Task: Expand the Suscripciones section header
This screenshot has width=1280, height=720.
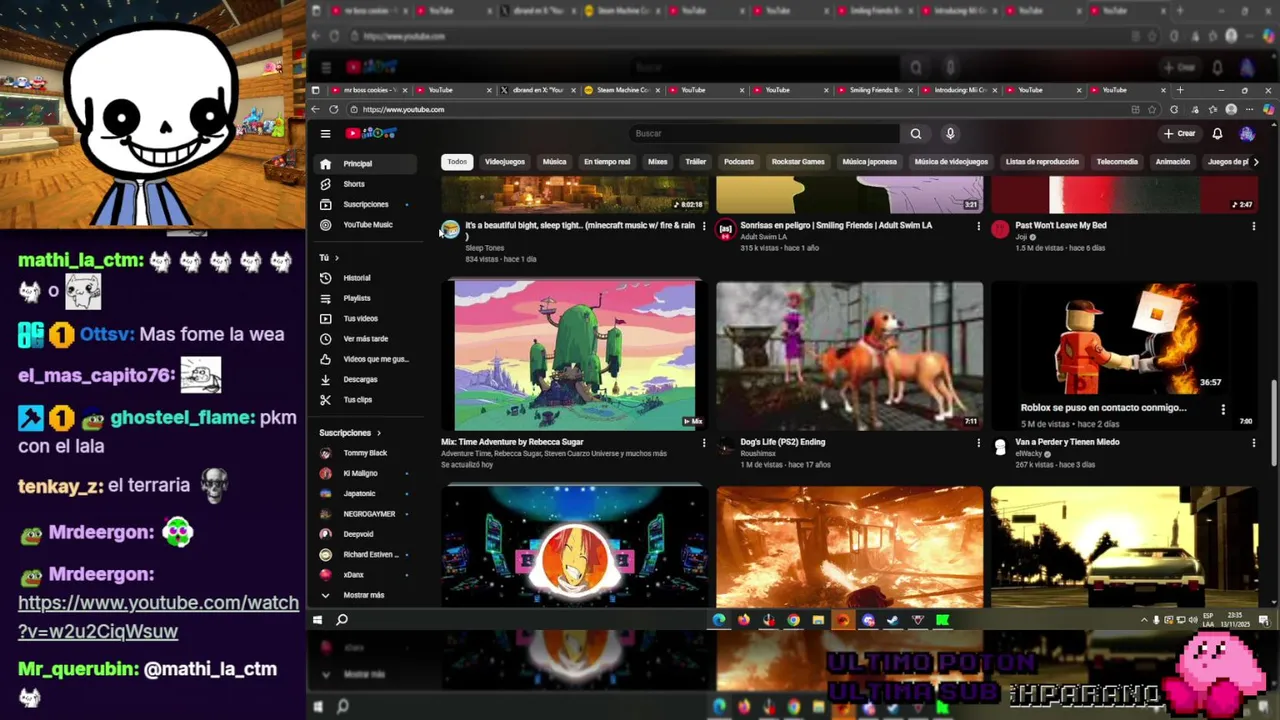Action: [x=350, y=433]
